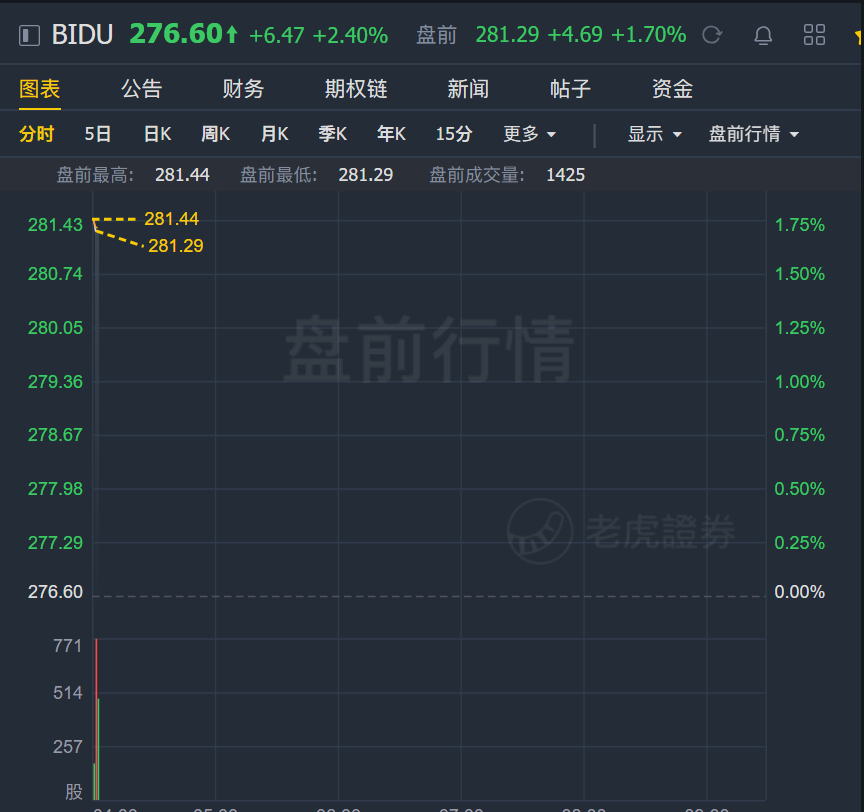Open the four-square layout grid icon
Screen dimensions: 864x812
point(814,35)
